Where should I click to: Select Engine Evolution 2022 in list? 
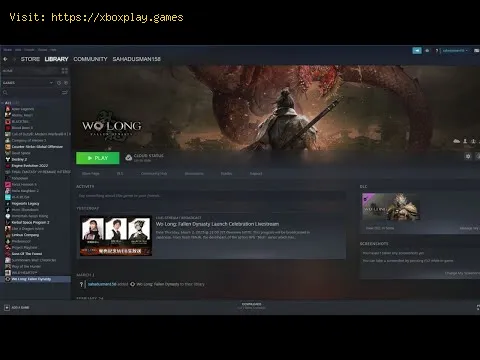click(30, 166)
